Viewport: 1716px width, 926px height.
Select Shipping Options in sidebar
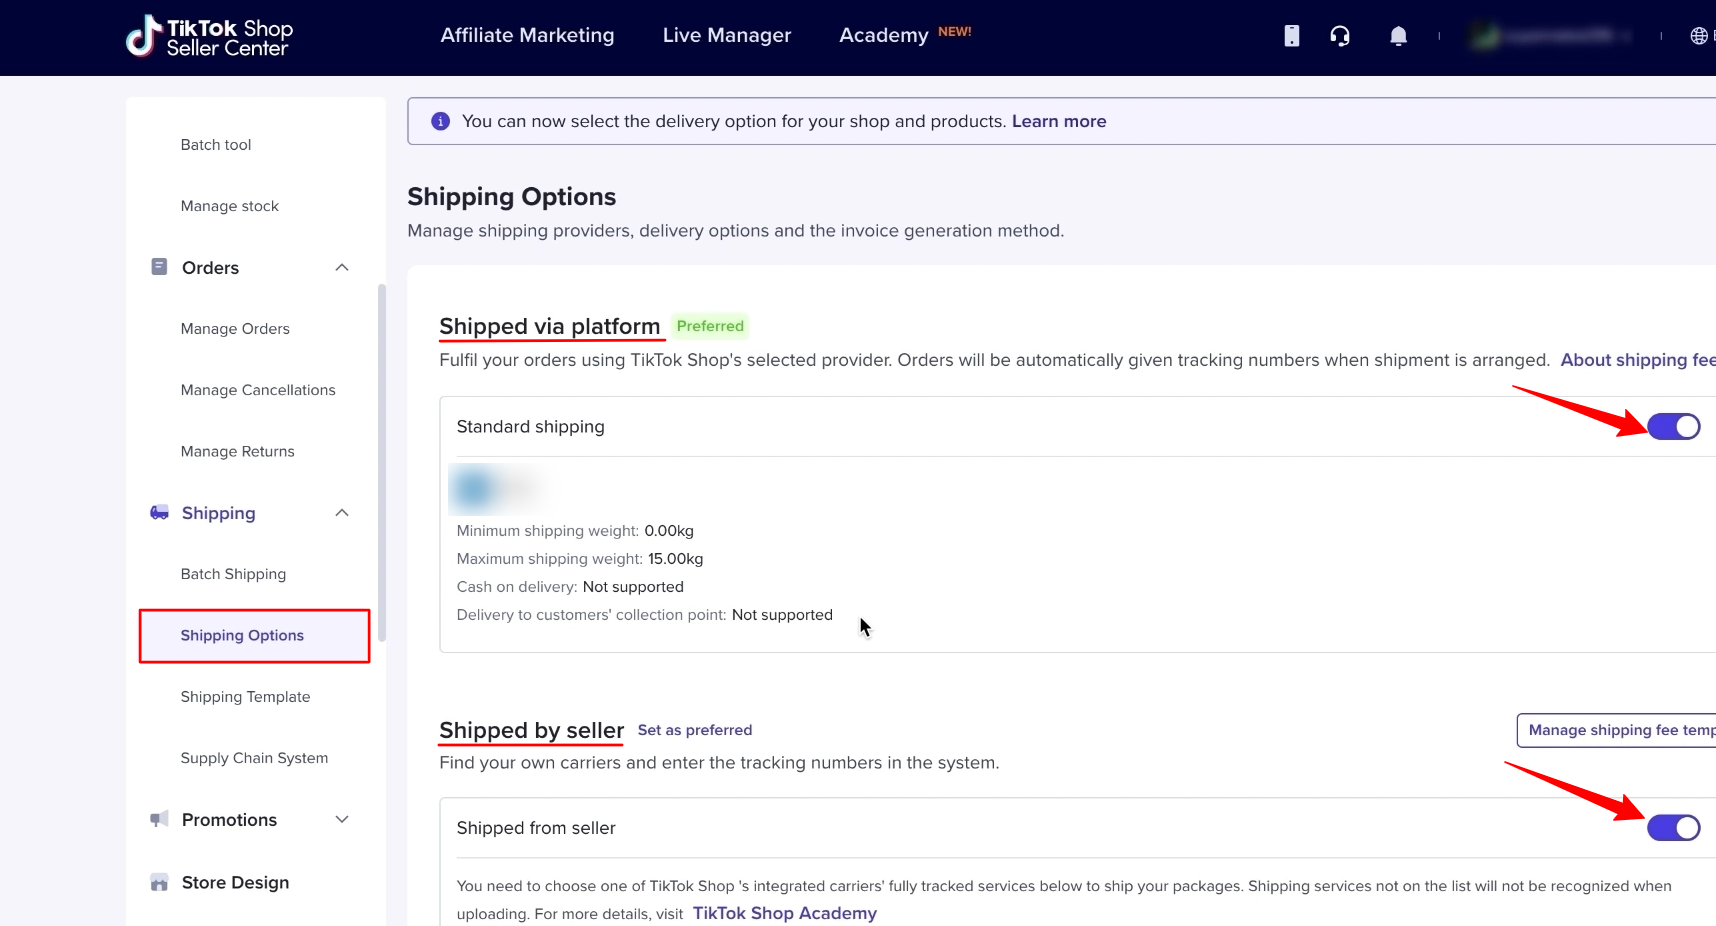254,636
